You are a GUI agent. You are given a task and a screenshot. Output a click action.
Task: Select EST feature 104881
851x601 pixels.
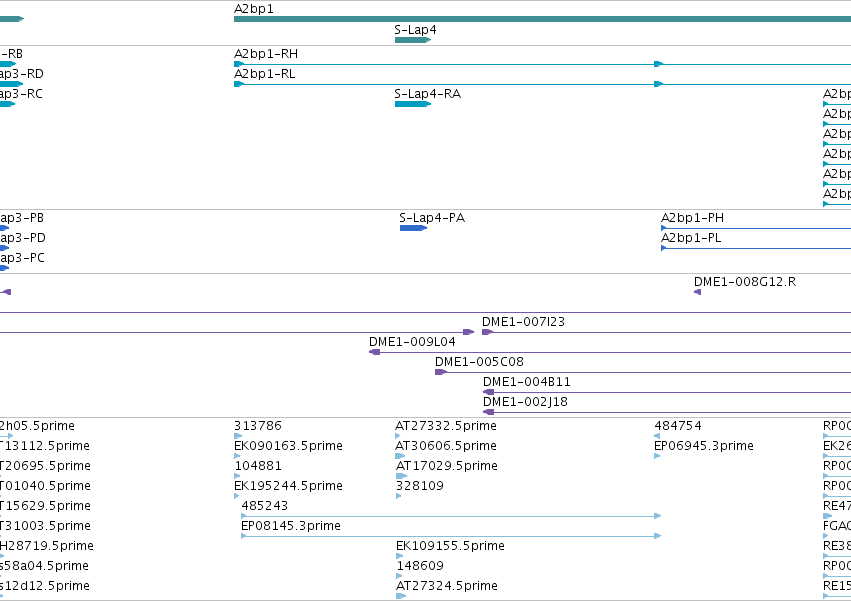pos(258,466)
